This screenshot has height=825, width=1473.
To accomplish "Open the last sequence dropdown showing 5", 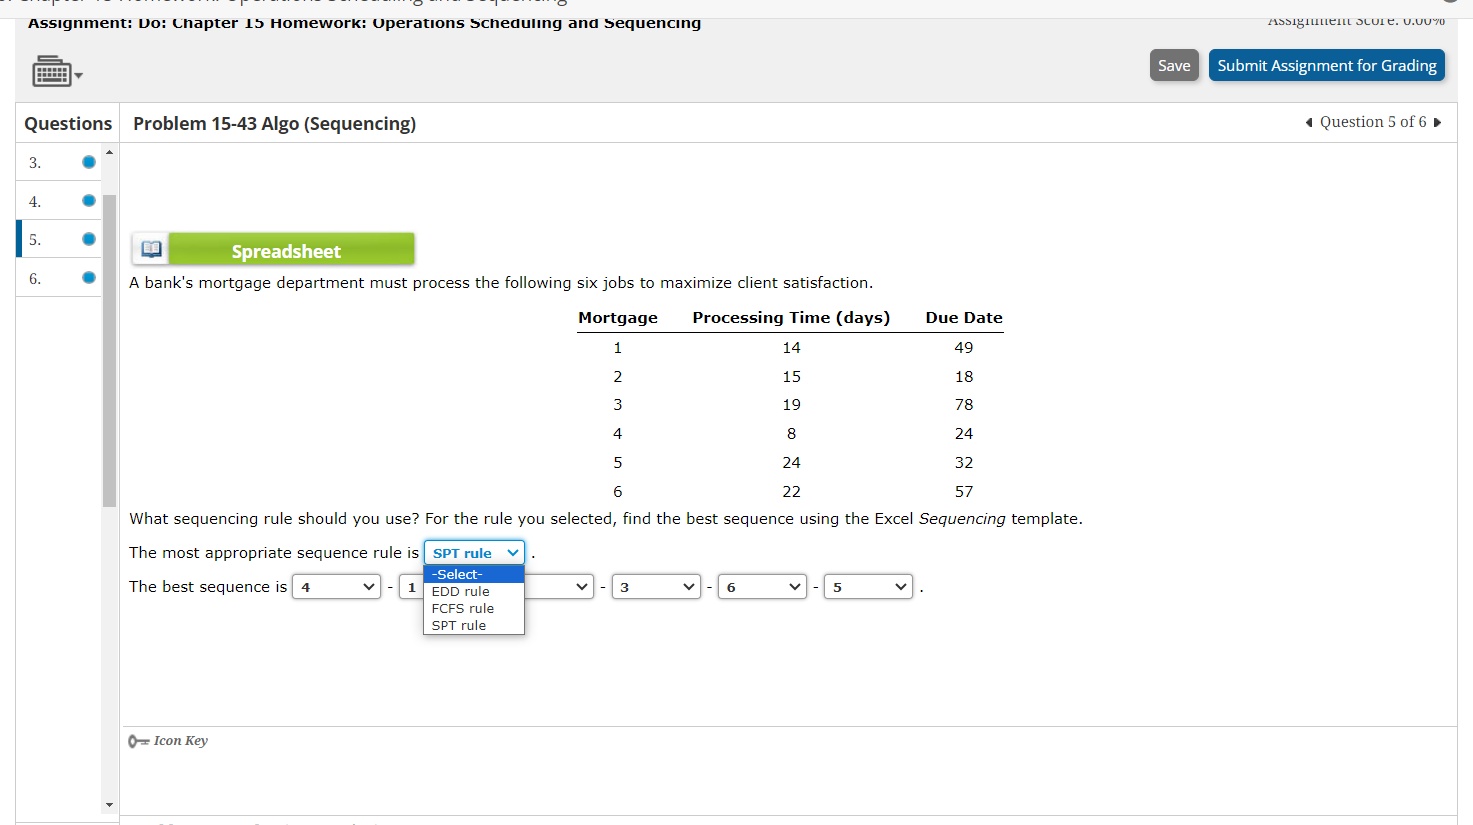I will click(x=867, y=586).
